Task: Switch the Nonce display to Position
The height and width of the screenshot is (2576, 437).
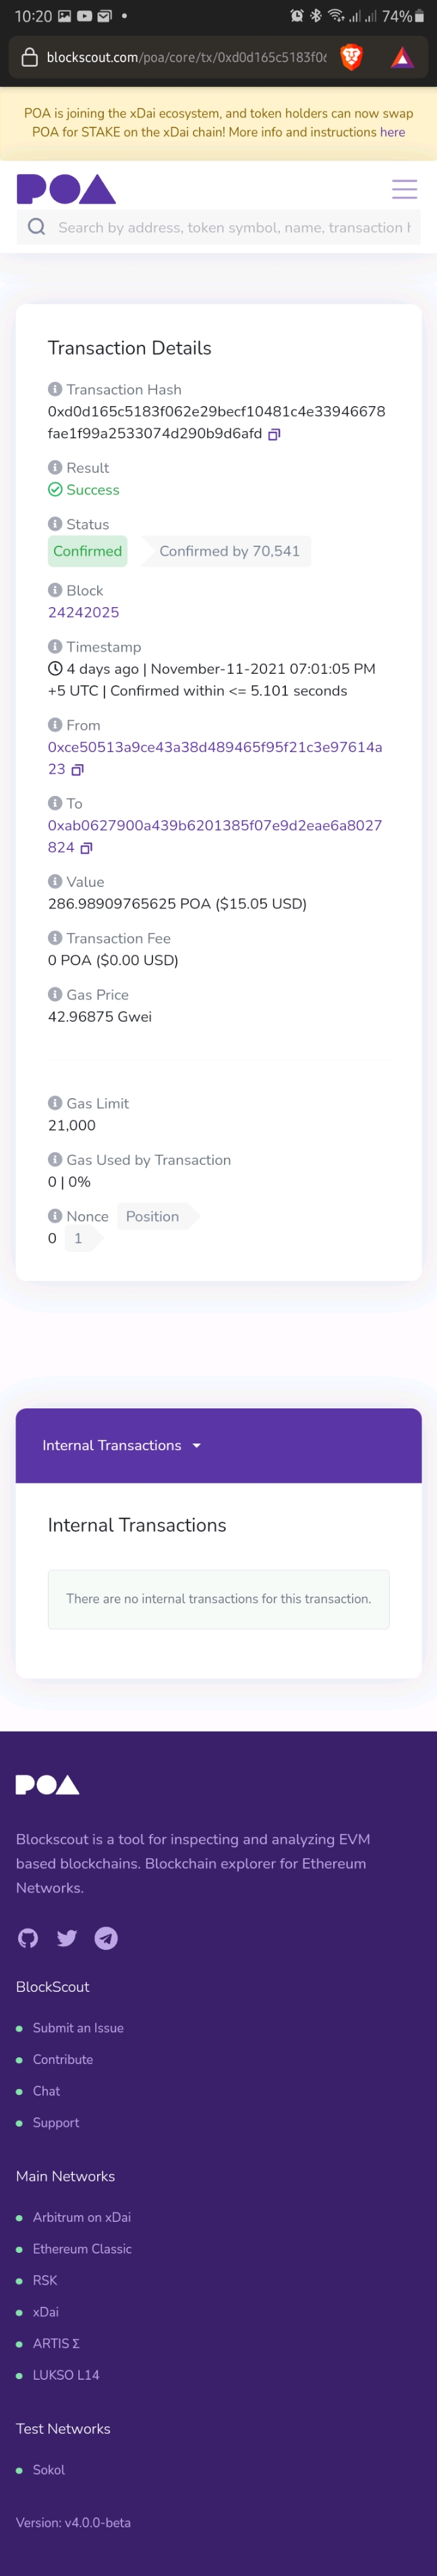Action: pos(151,1216)
